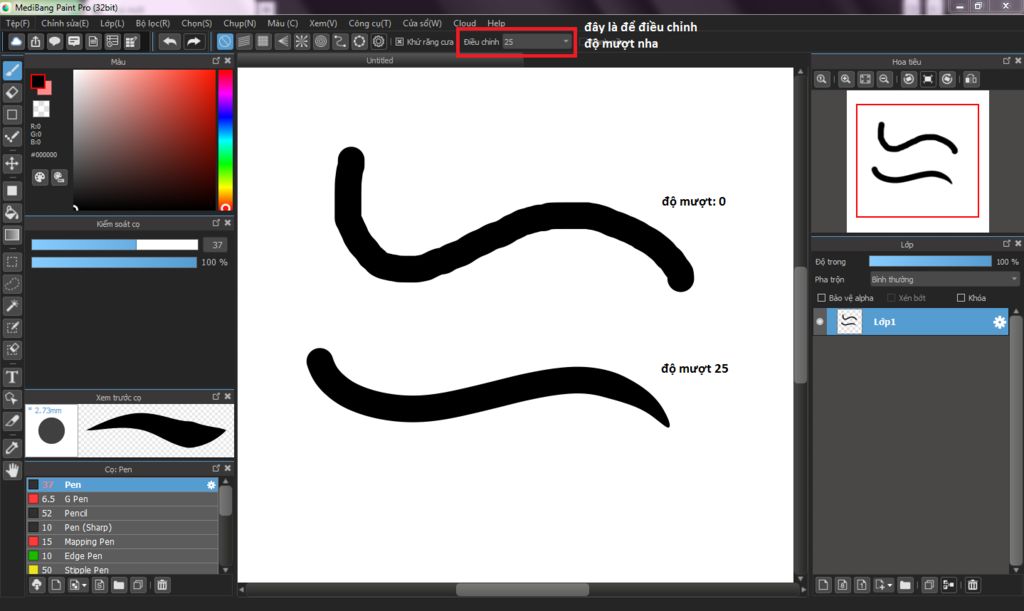Open the Lớp(L) menu
This screenshot has width=1024, height=611.
[x=112, y=23]
